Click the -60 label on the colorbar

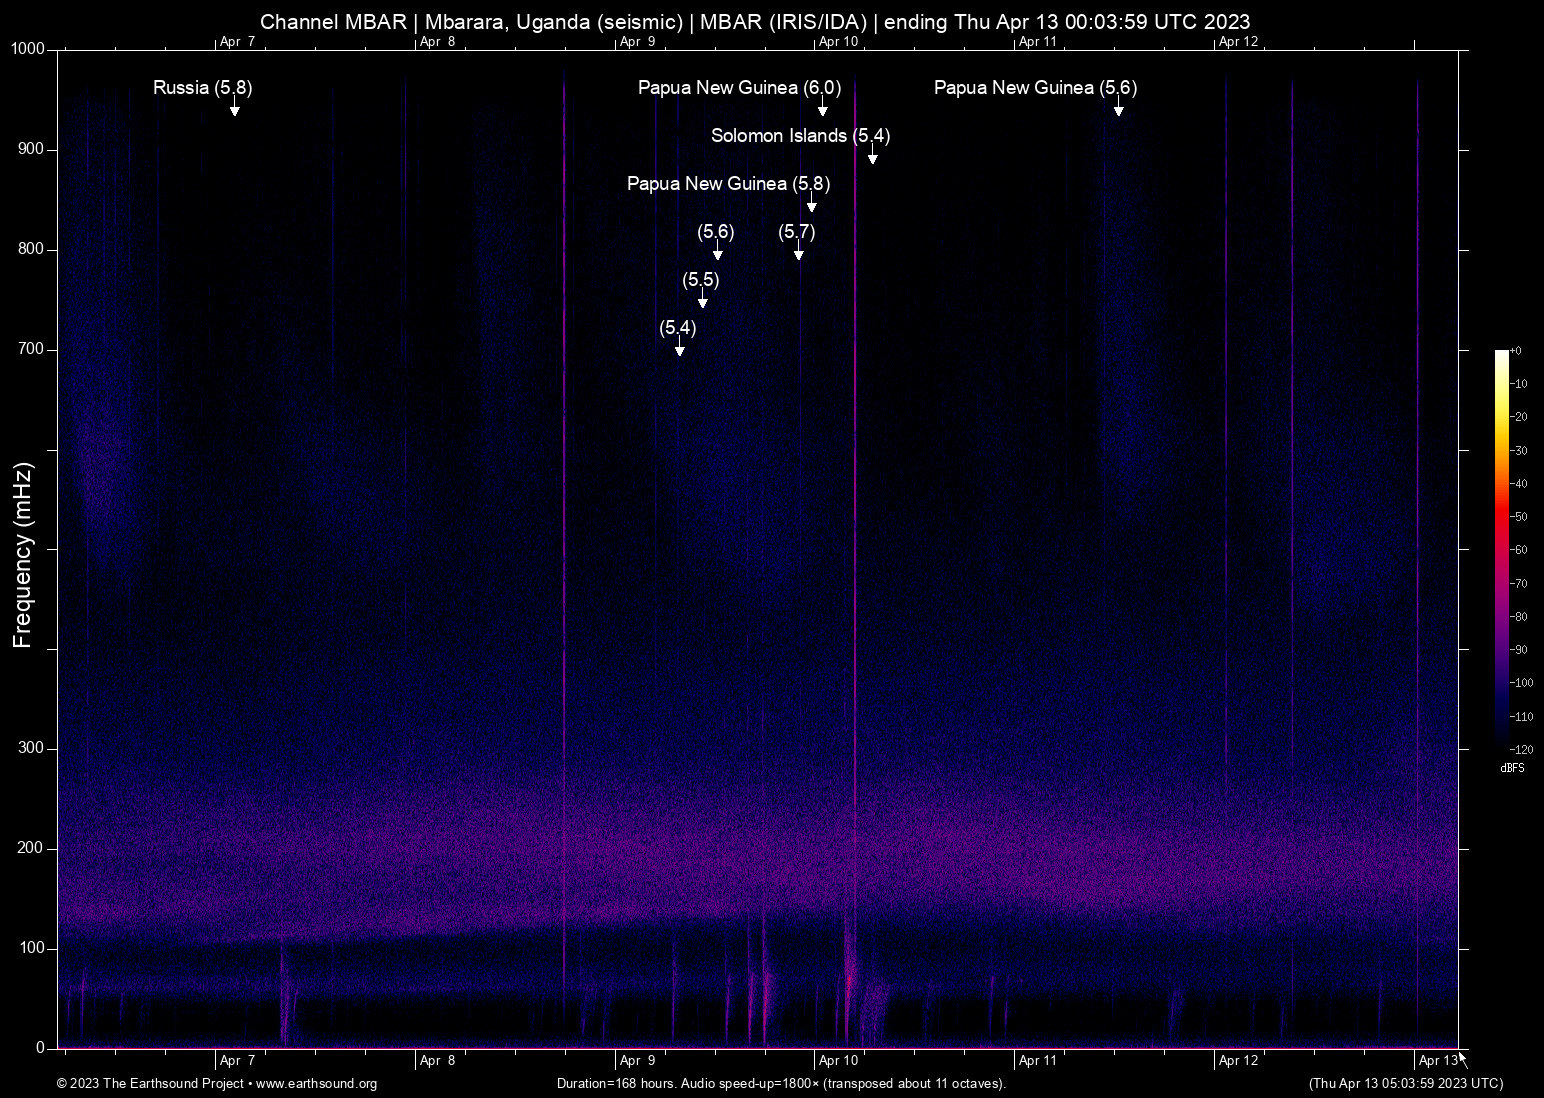point(1519,549)
